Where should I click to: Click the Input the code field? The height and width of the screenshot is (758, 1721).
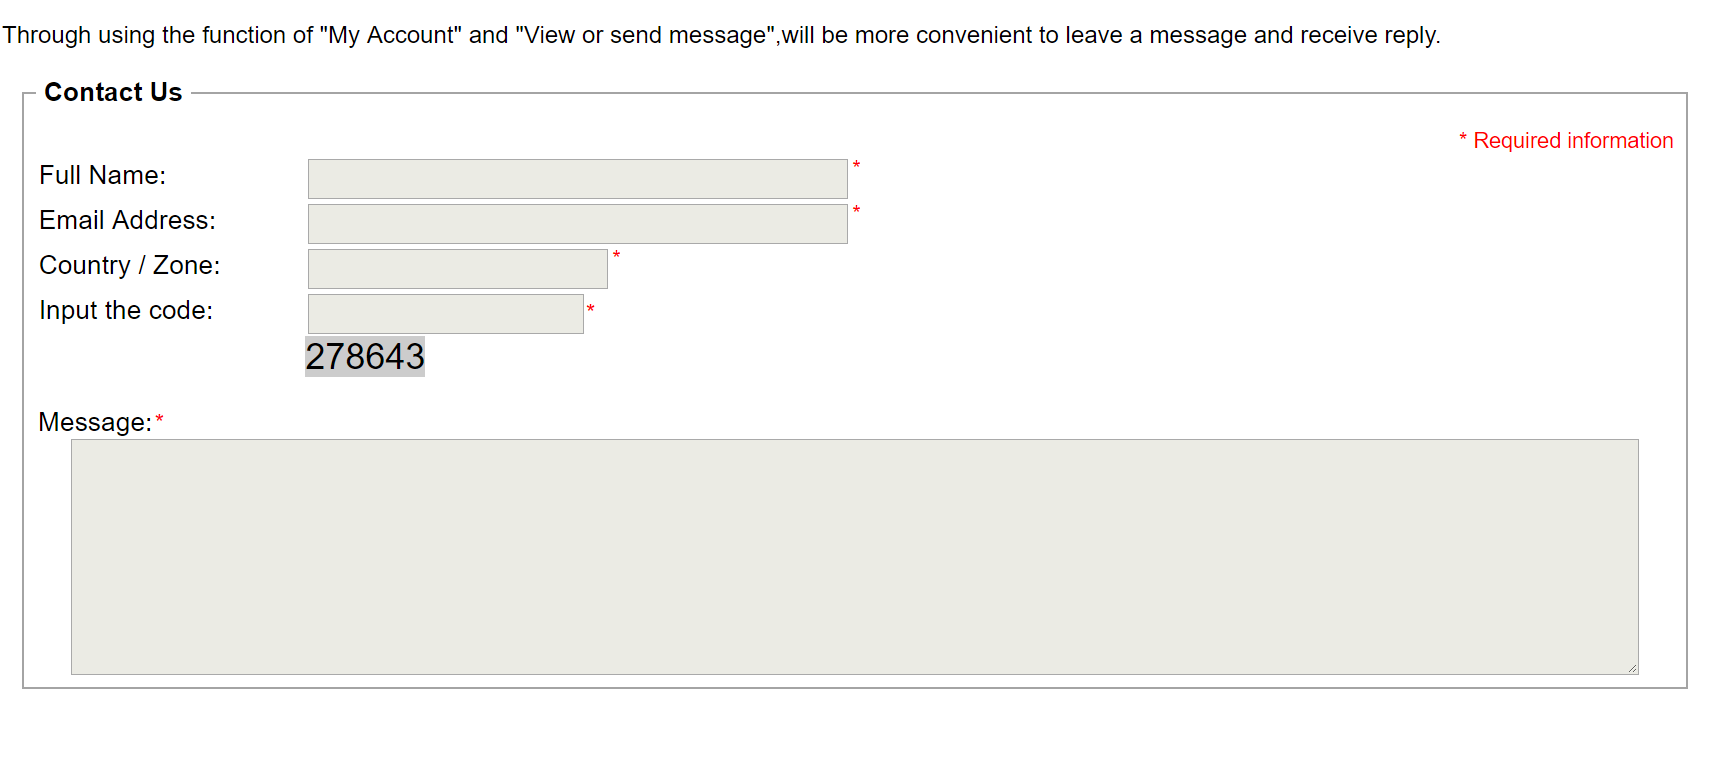pyautogui.click(x=445, y=314)
